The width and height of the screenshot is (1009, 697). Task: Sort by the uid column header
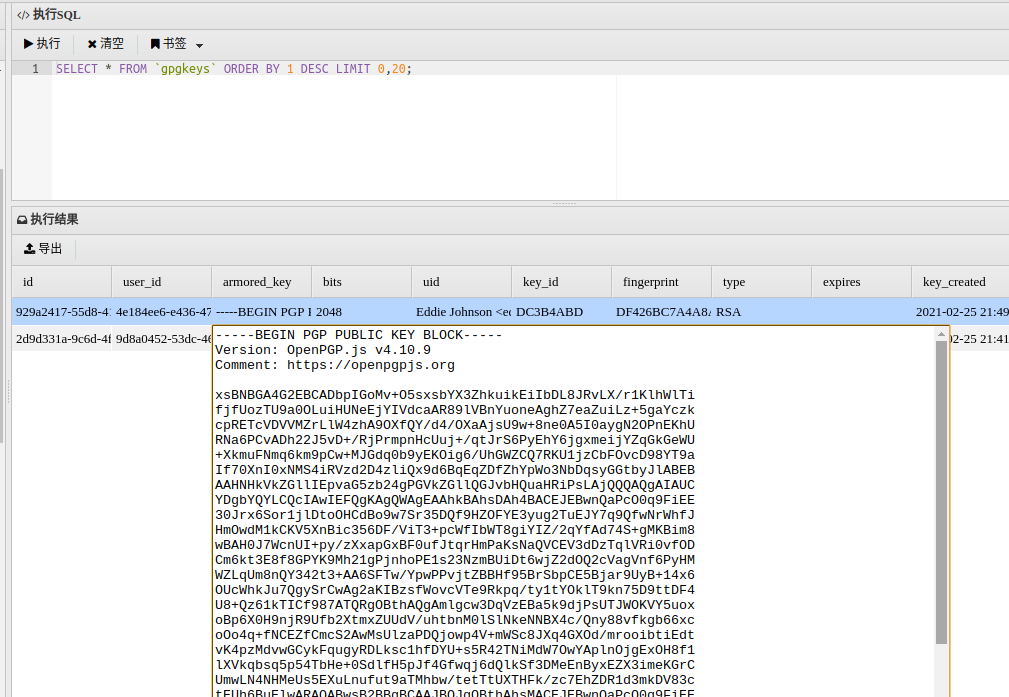(461, 282)
